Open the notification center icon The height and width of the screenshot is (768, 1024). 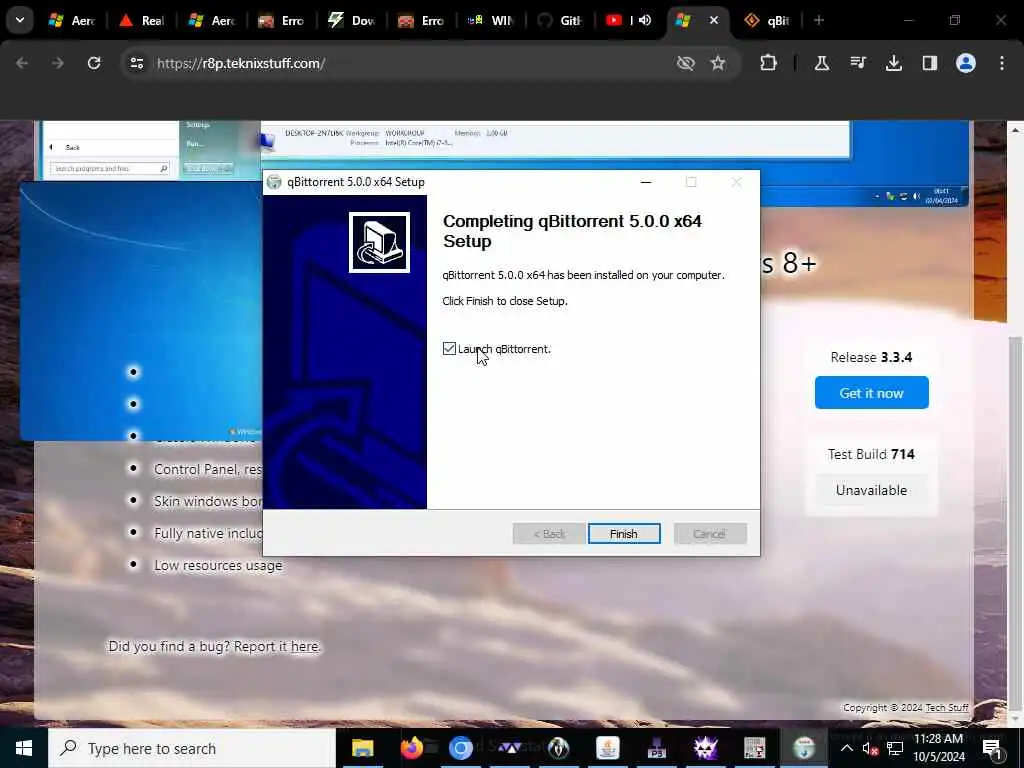(x=993, y=748)
